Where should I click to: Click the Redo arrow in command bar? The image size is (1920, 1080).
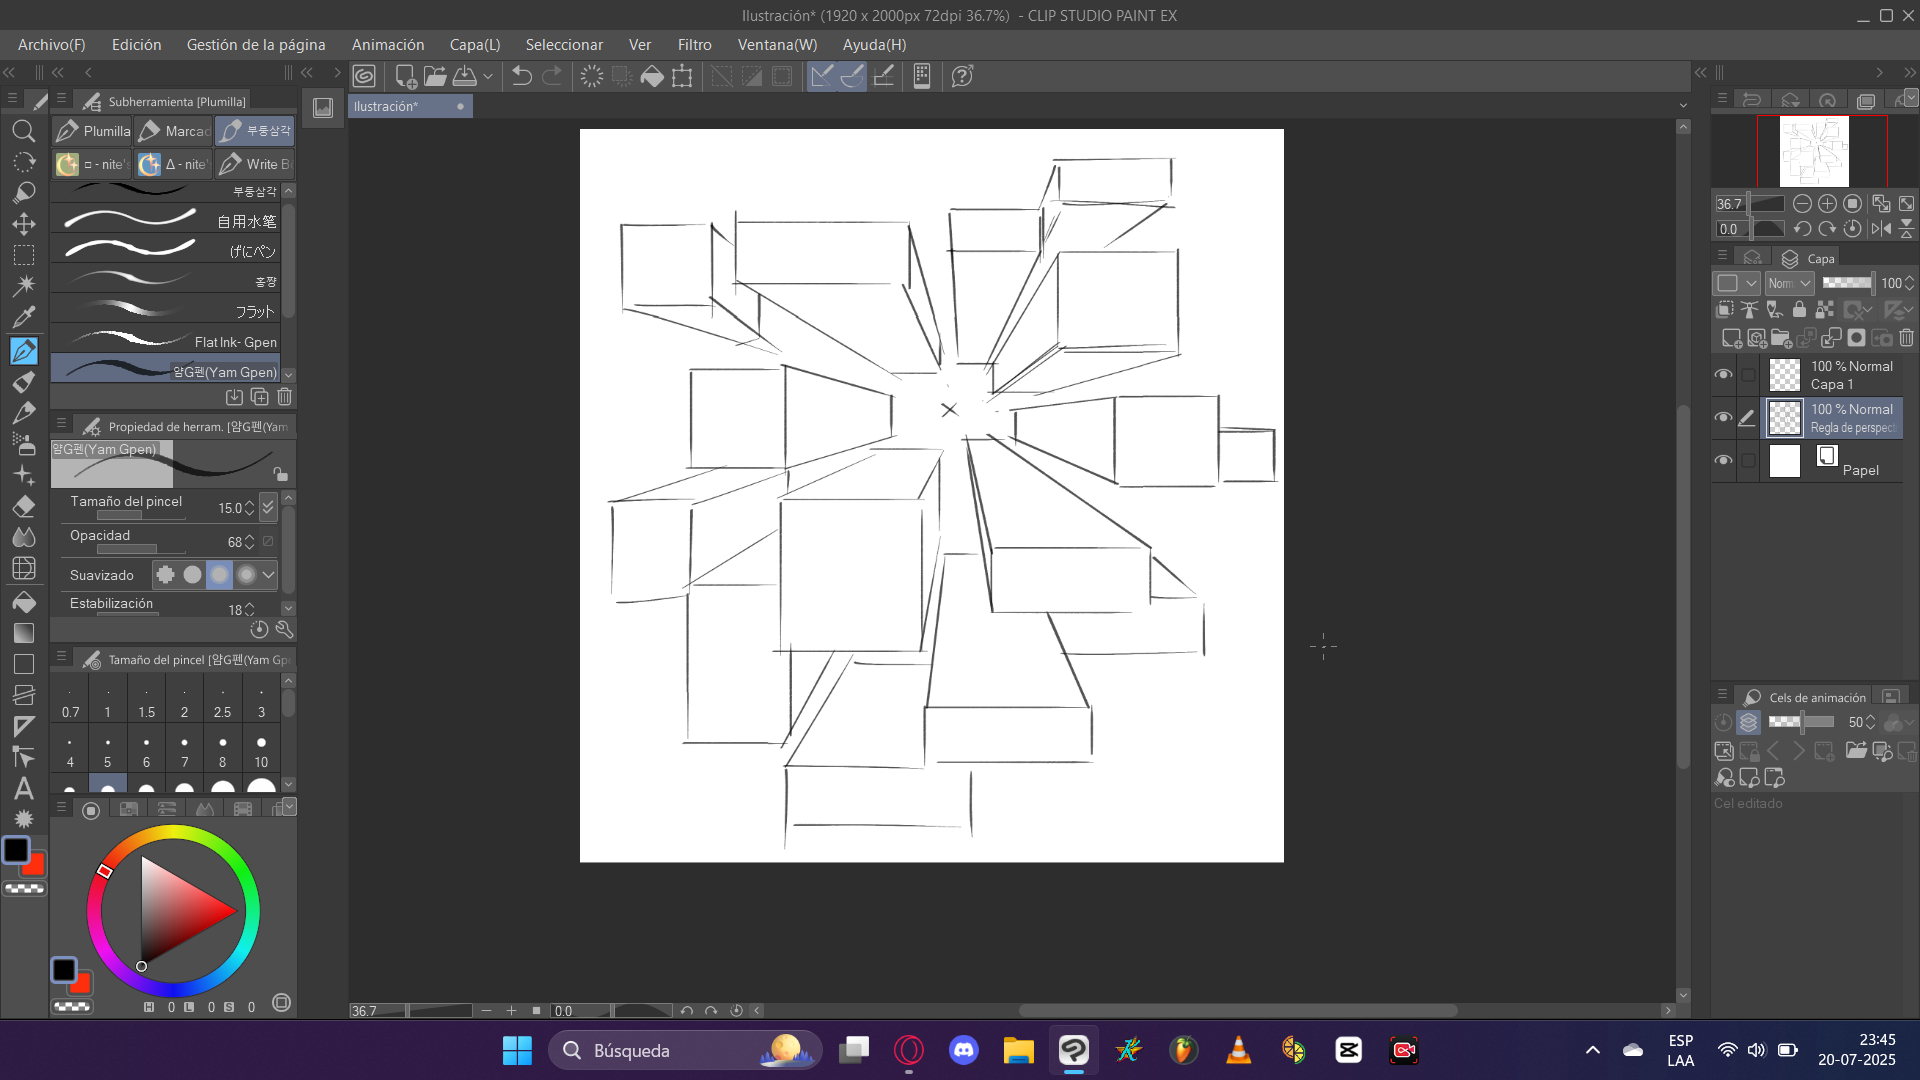click(552, 76)
